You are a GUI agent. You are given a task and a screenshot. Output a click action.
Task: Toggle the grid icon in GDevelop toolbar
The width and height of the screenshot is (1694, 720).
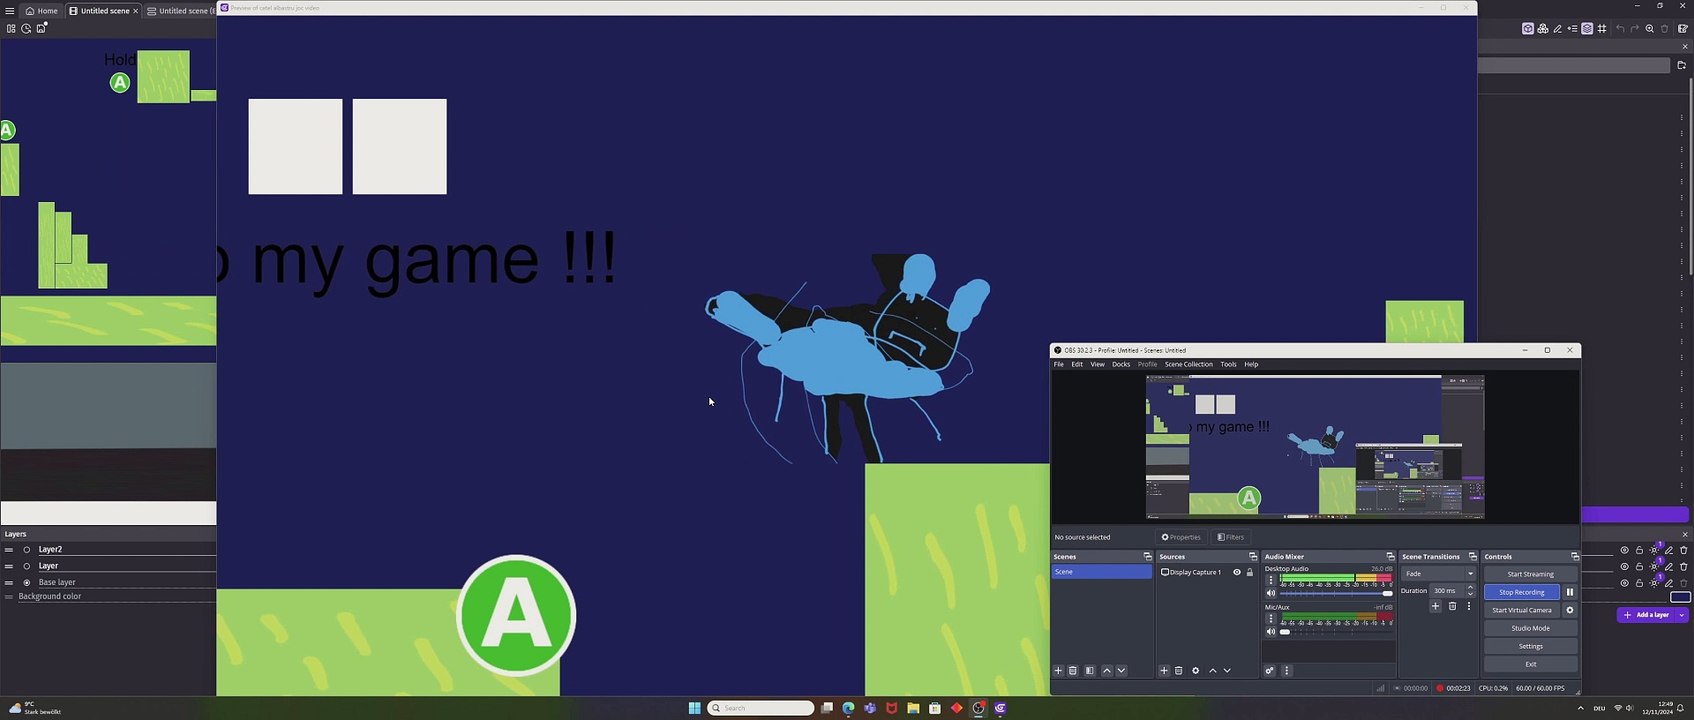1602,29
